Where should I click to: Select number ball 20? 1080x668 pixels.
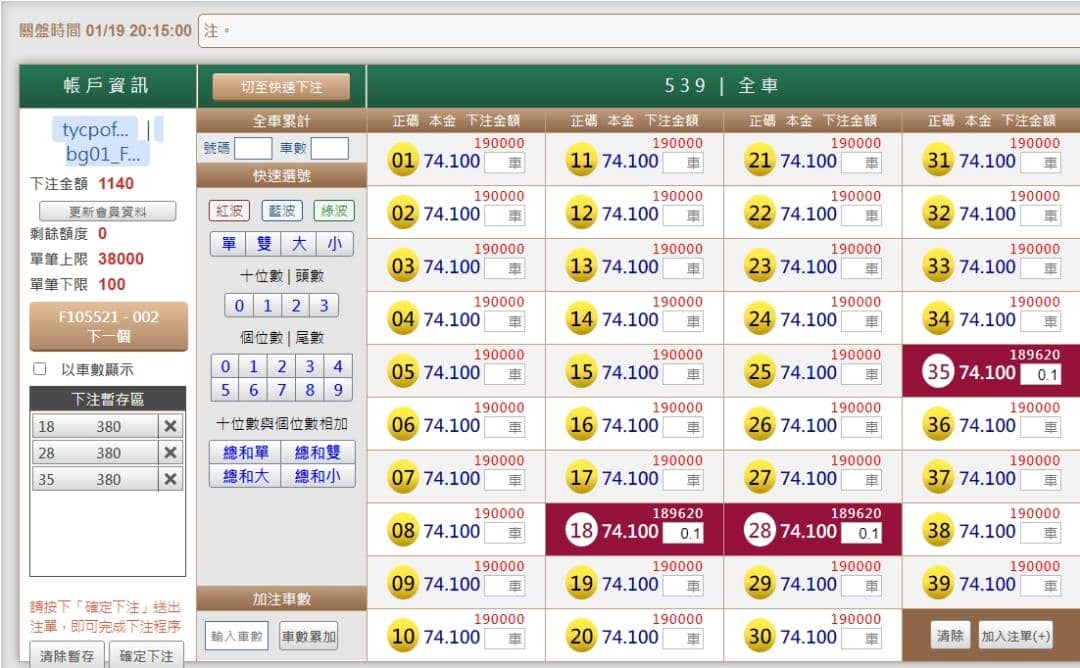[x=581, y=636]
